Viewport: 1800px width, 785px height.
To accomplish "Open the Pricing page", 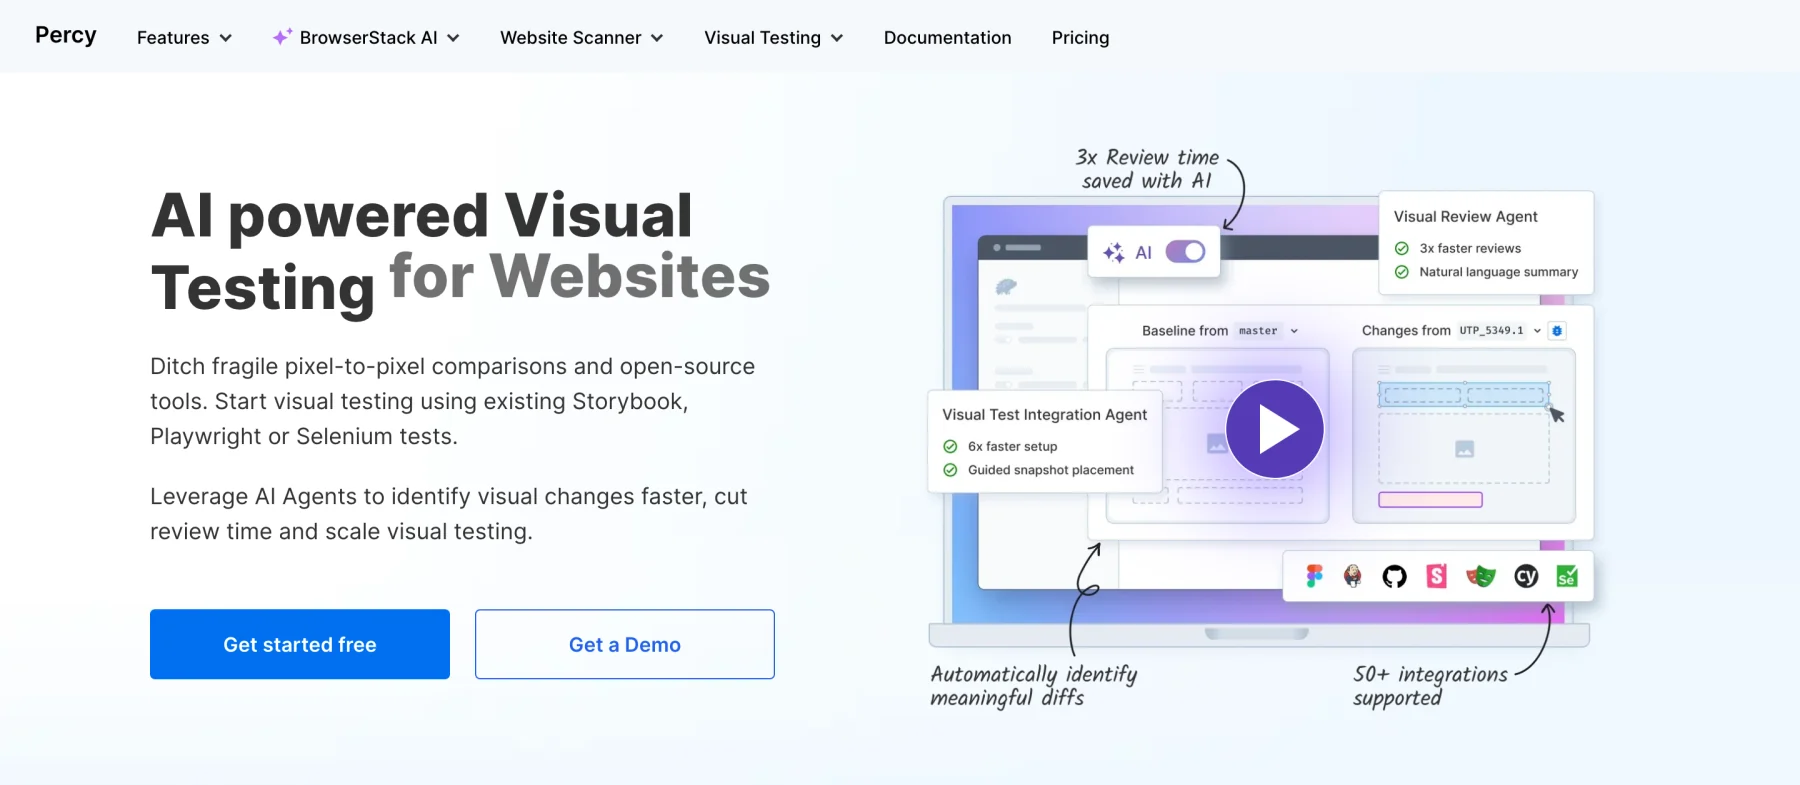I will 1080,38.
